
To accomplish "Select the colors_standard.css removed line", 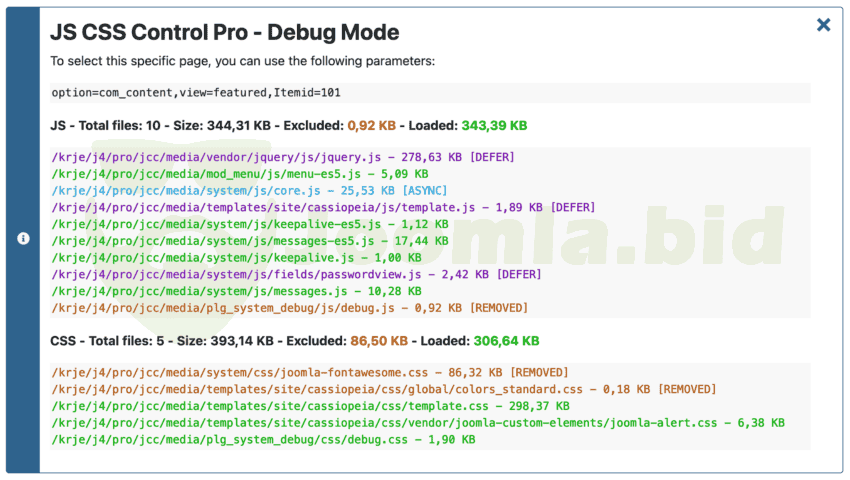I will click(x=383, y=389).
